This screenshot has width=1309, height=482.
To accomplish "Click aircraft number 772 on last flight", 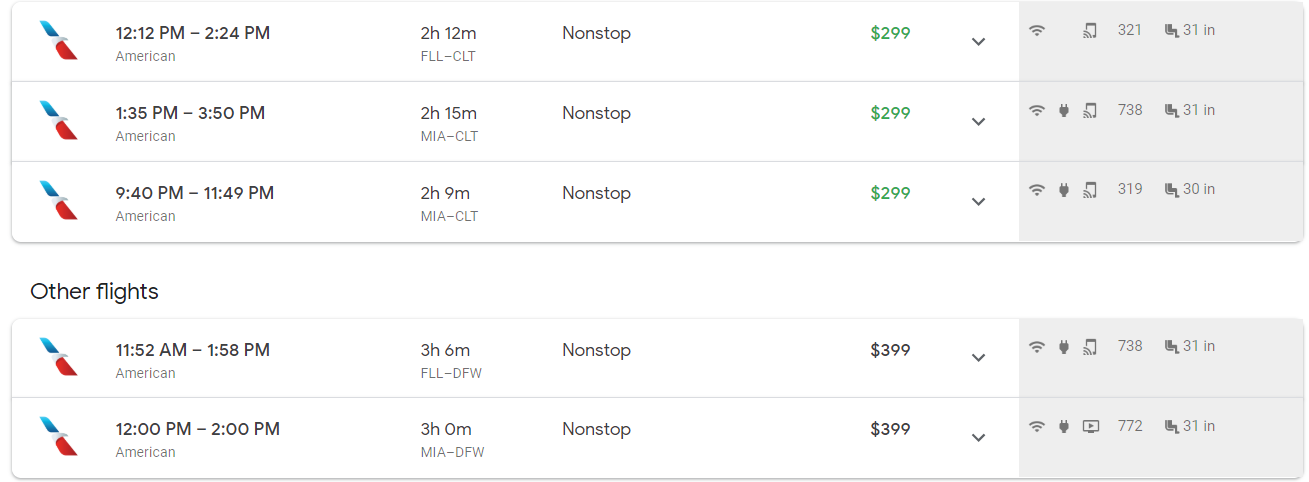I will tap(1130, 426).
